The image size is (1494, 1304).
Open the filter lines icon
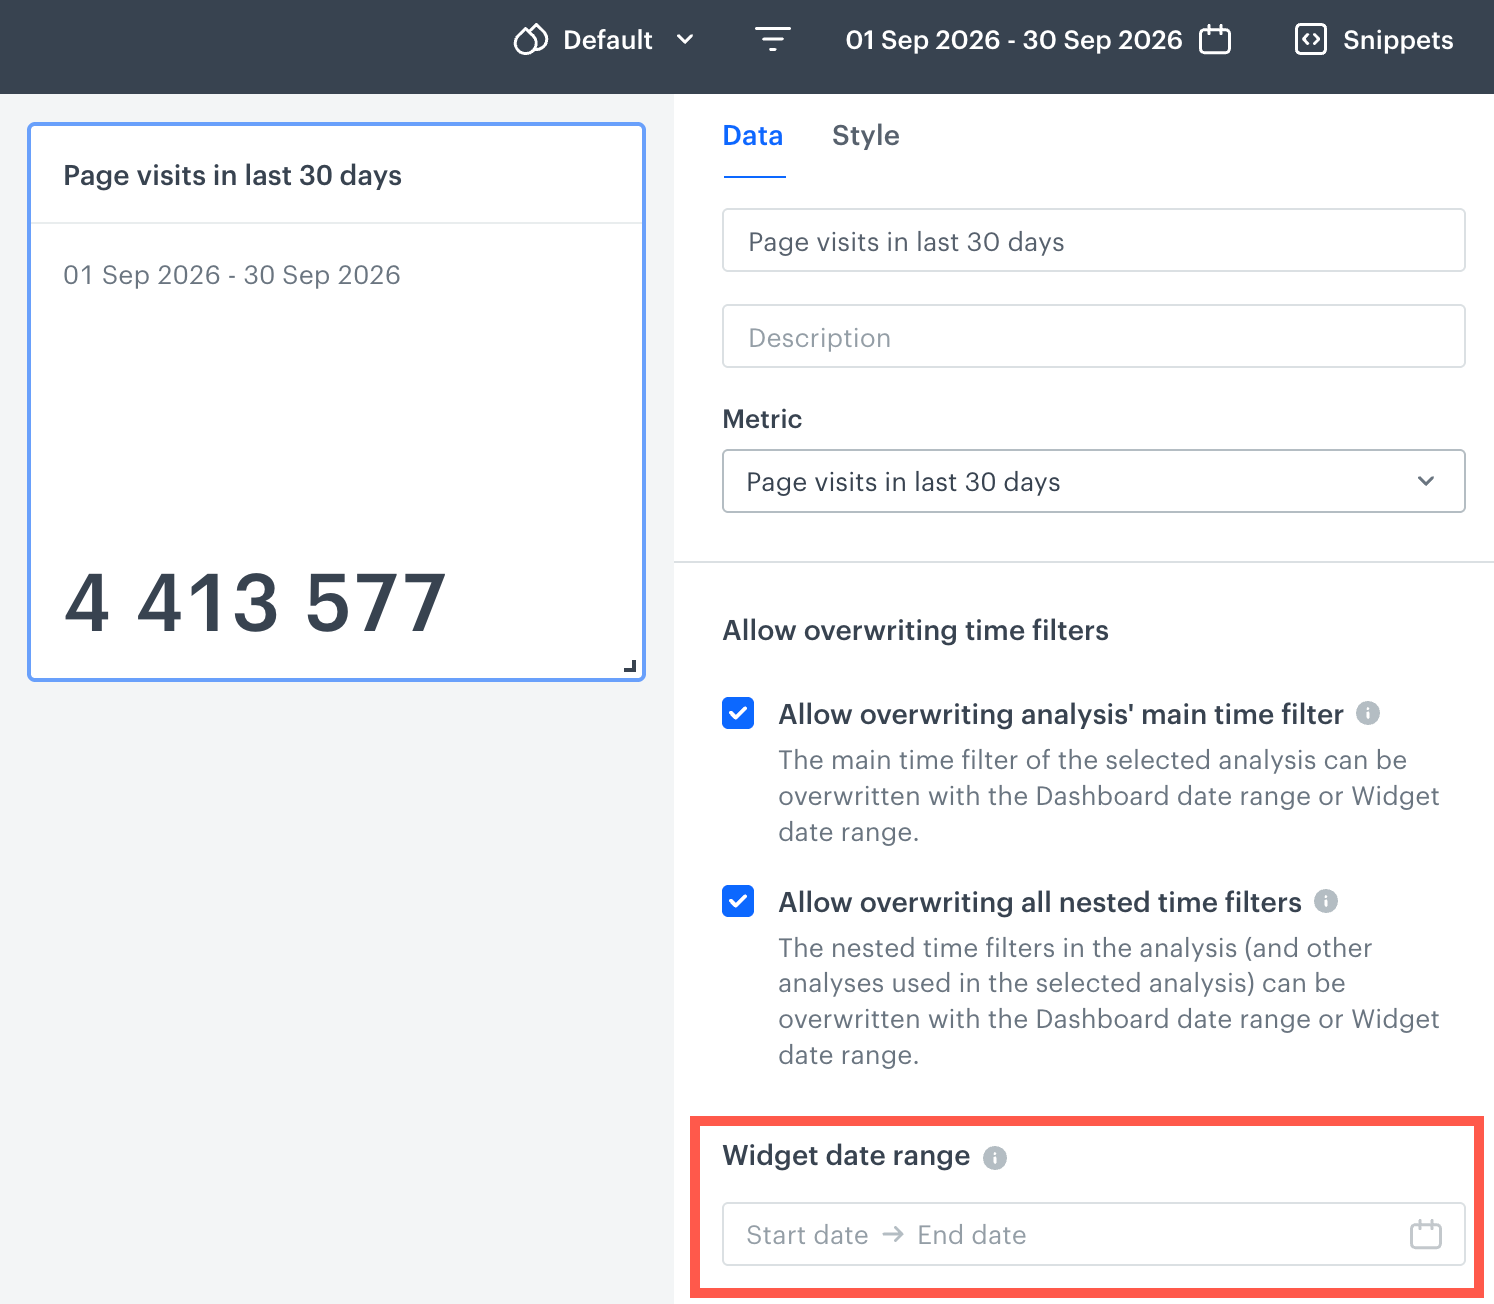pyautogui.click(x=772, y=40)
